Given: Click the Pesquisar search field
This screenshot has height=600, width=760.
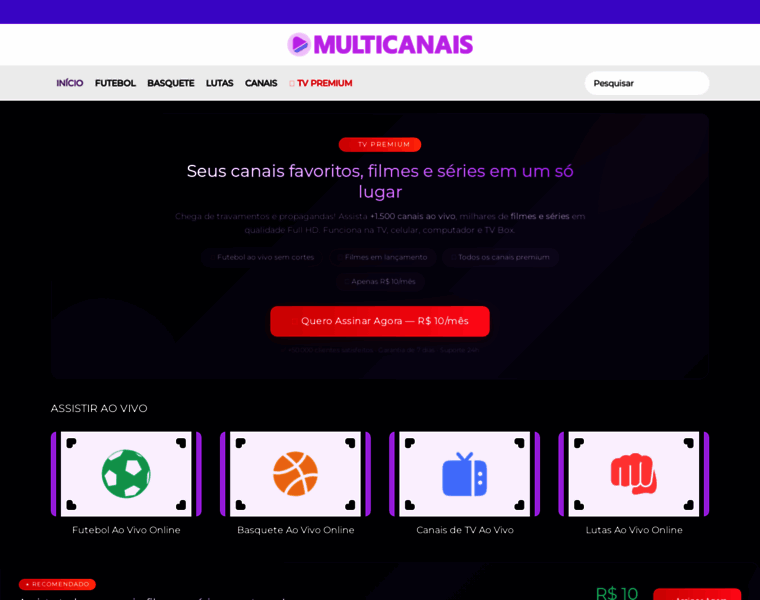Looking at the screenshot, I should (647, 83).
